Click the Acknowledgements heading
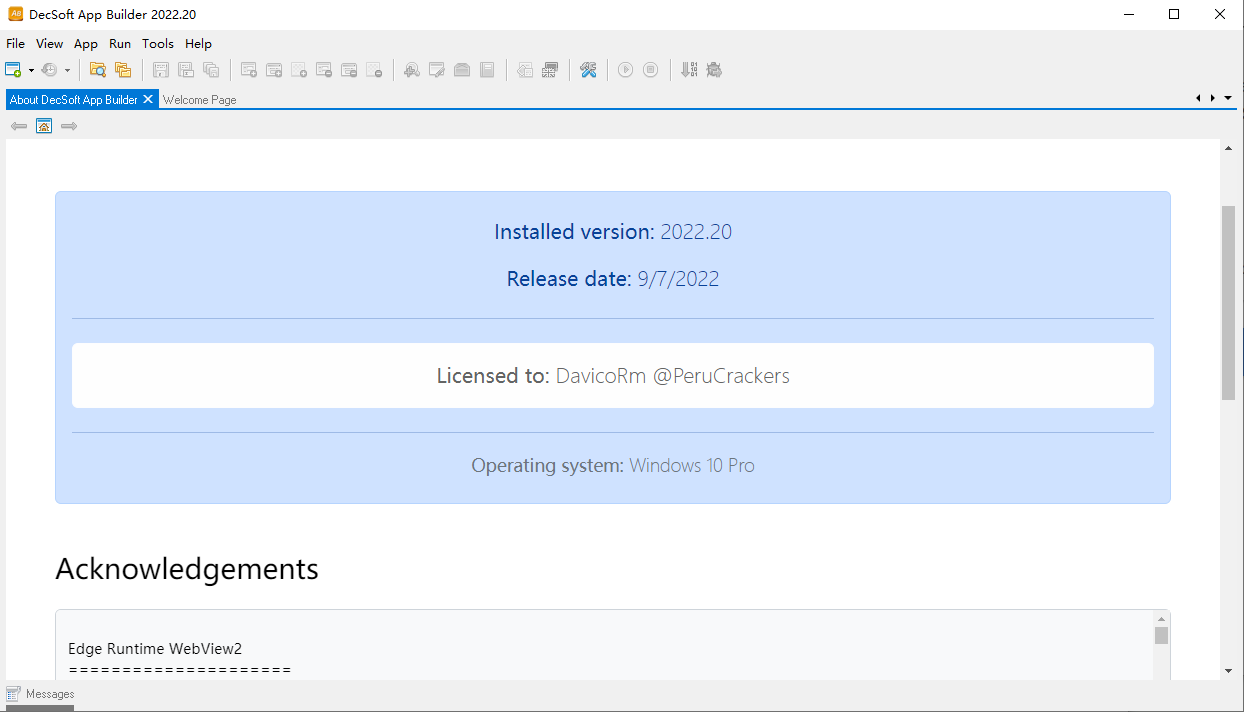This screenshot has height=712, width=1244. coord(187,569)
